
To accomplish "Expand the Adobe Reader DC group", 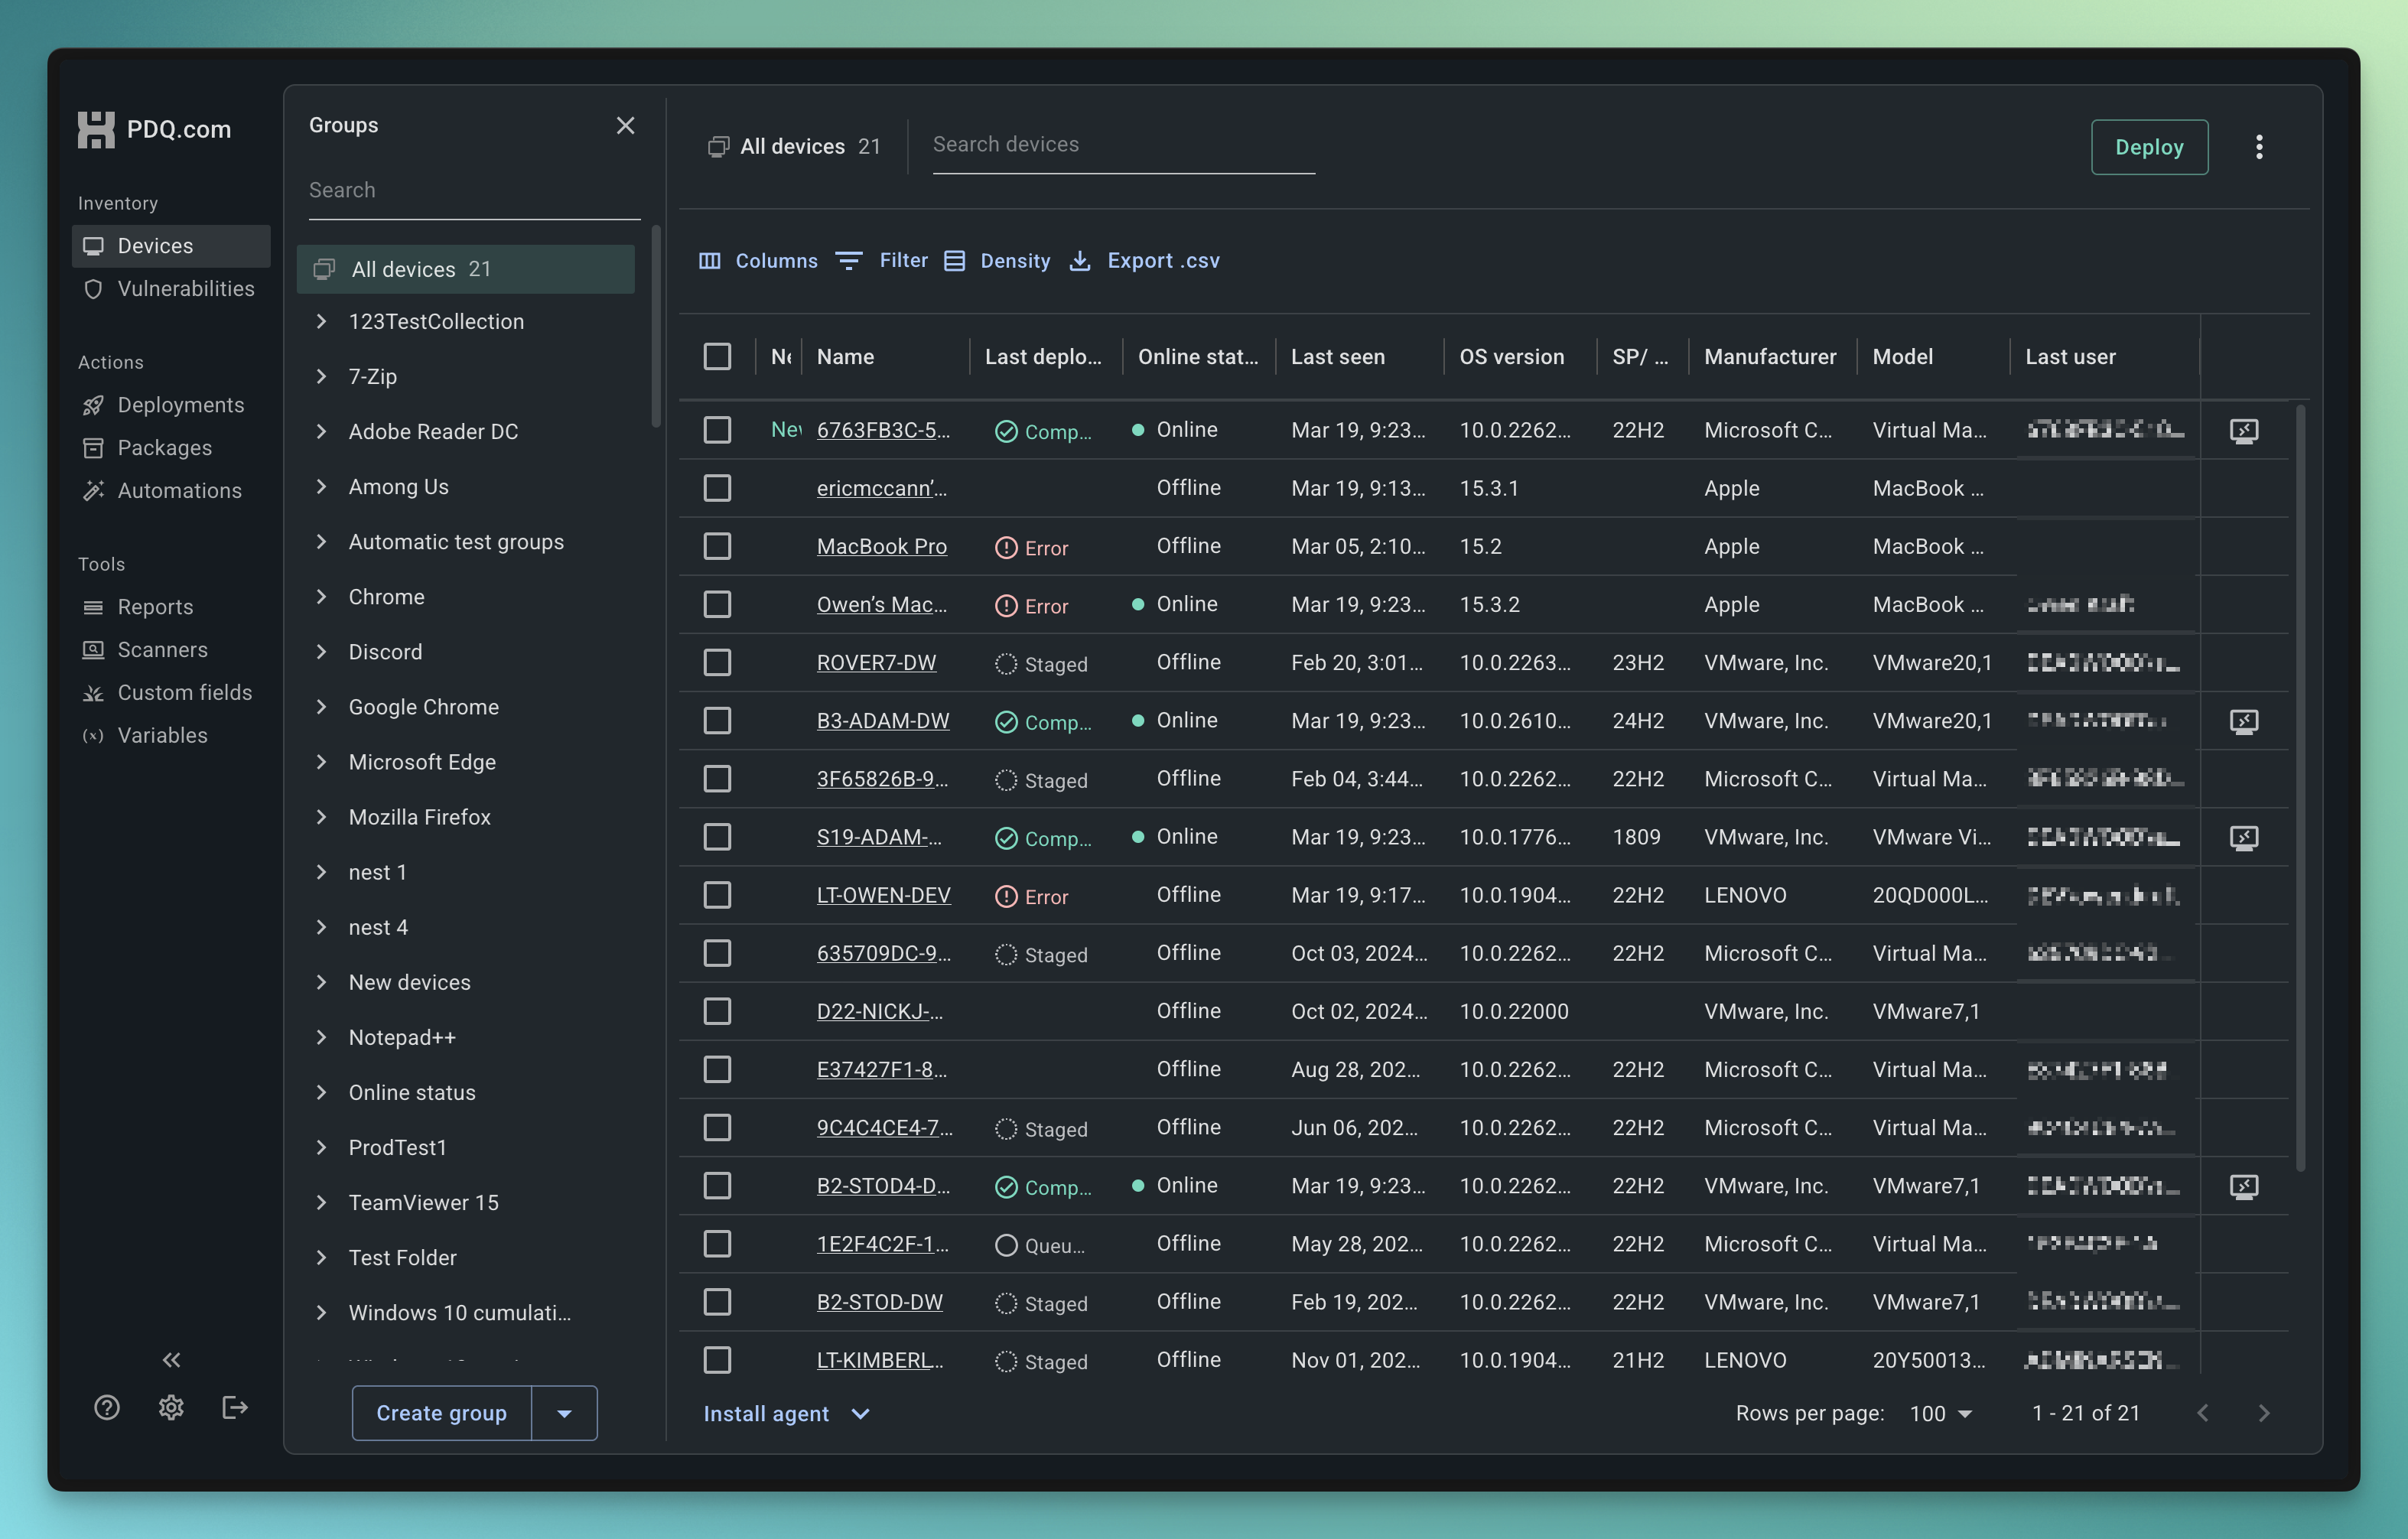I will click(x=321, y=431).
